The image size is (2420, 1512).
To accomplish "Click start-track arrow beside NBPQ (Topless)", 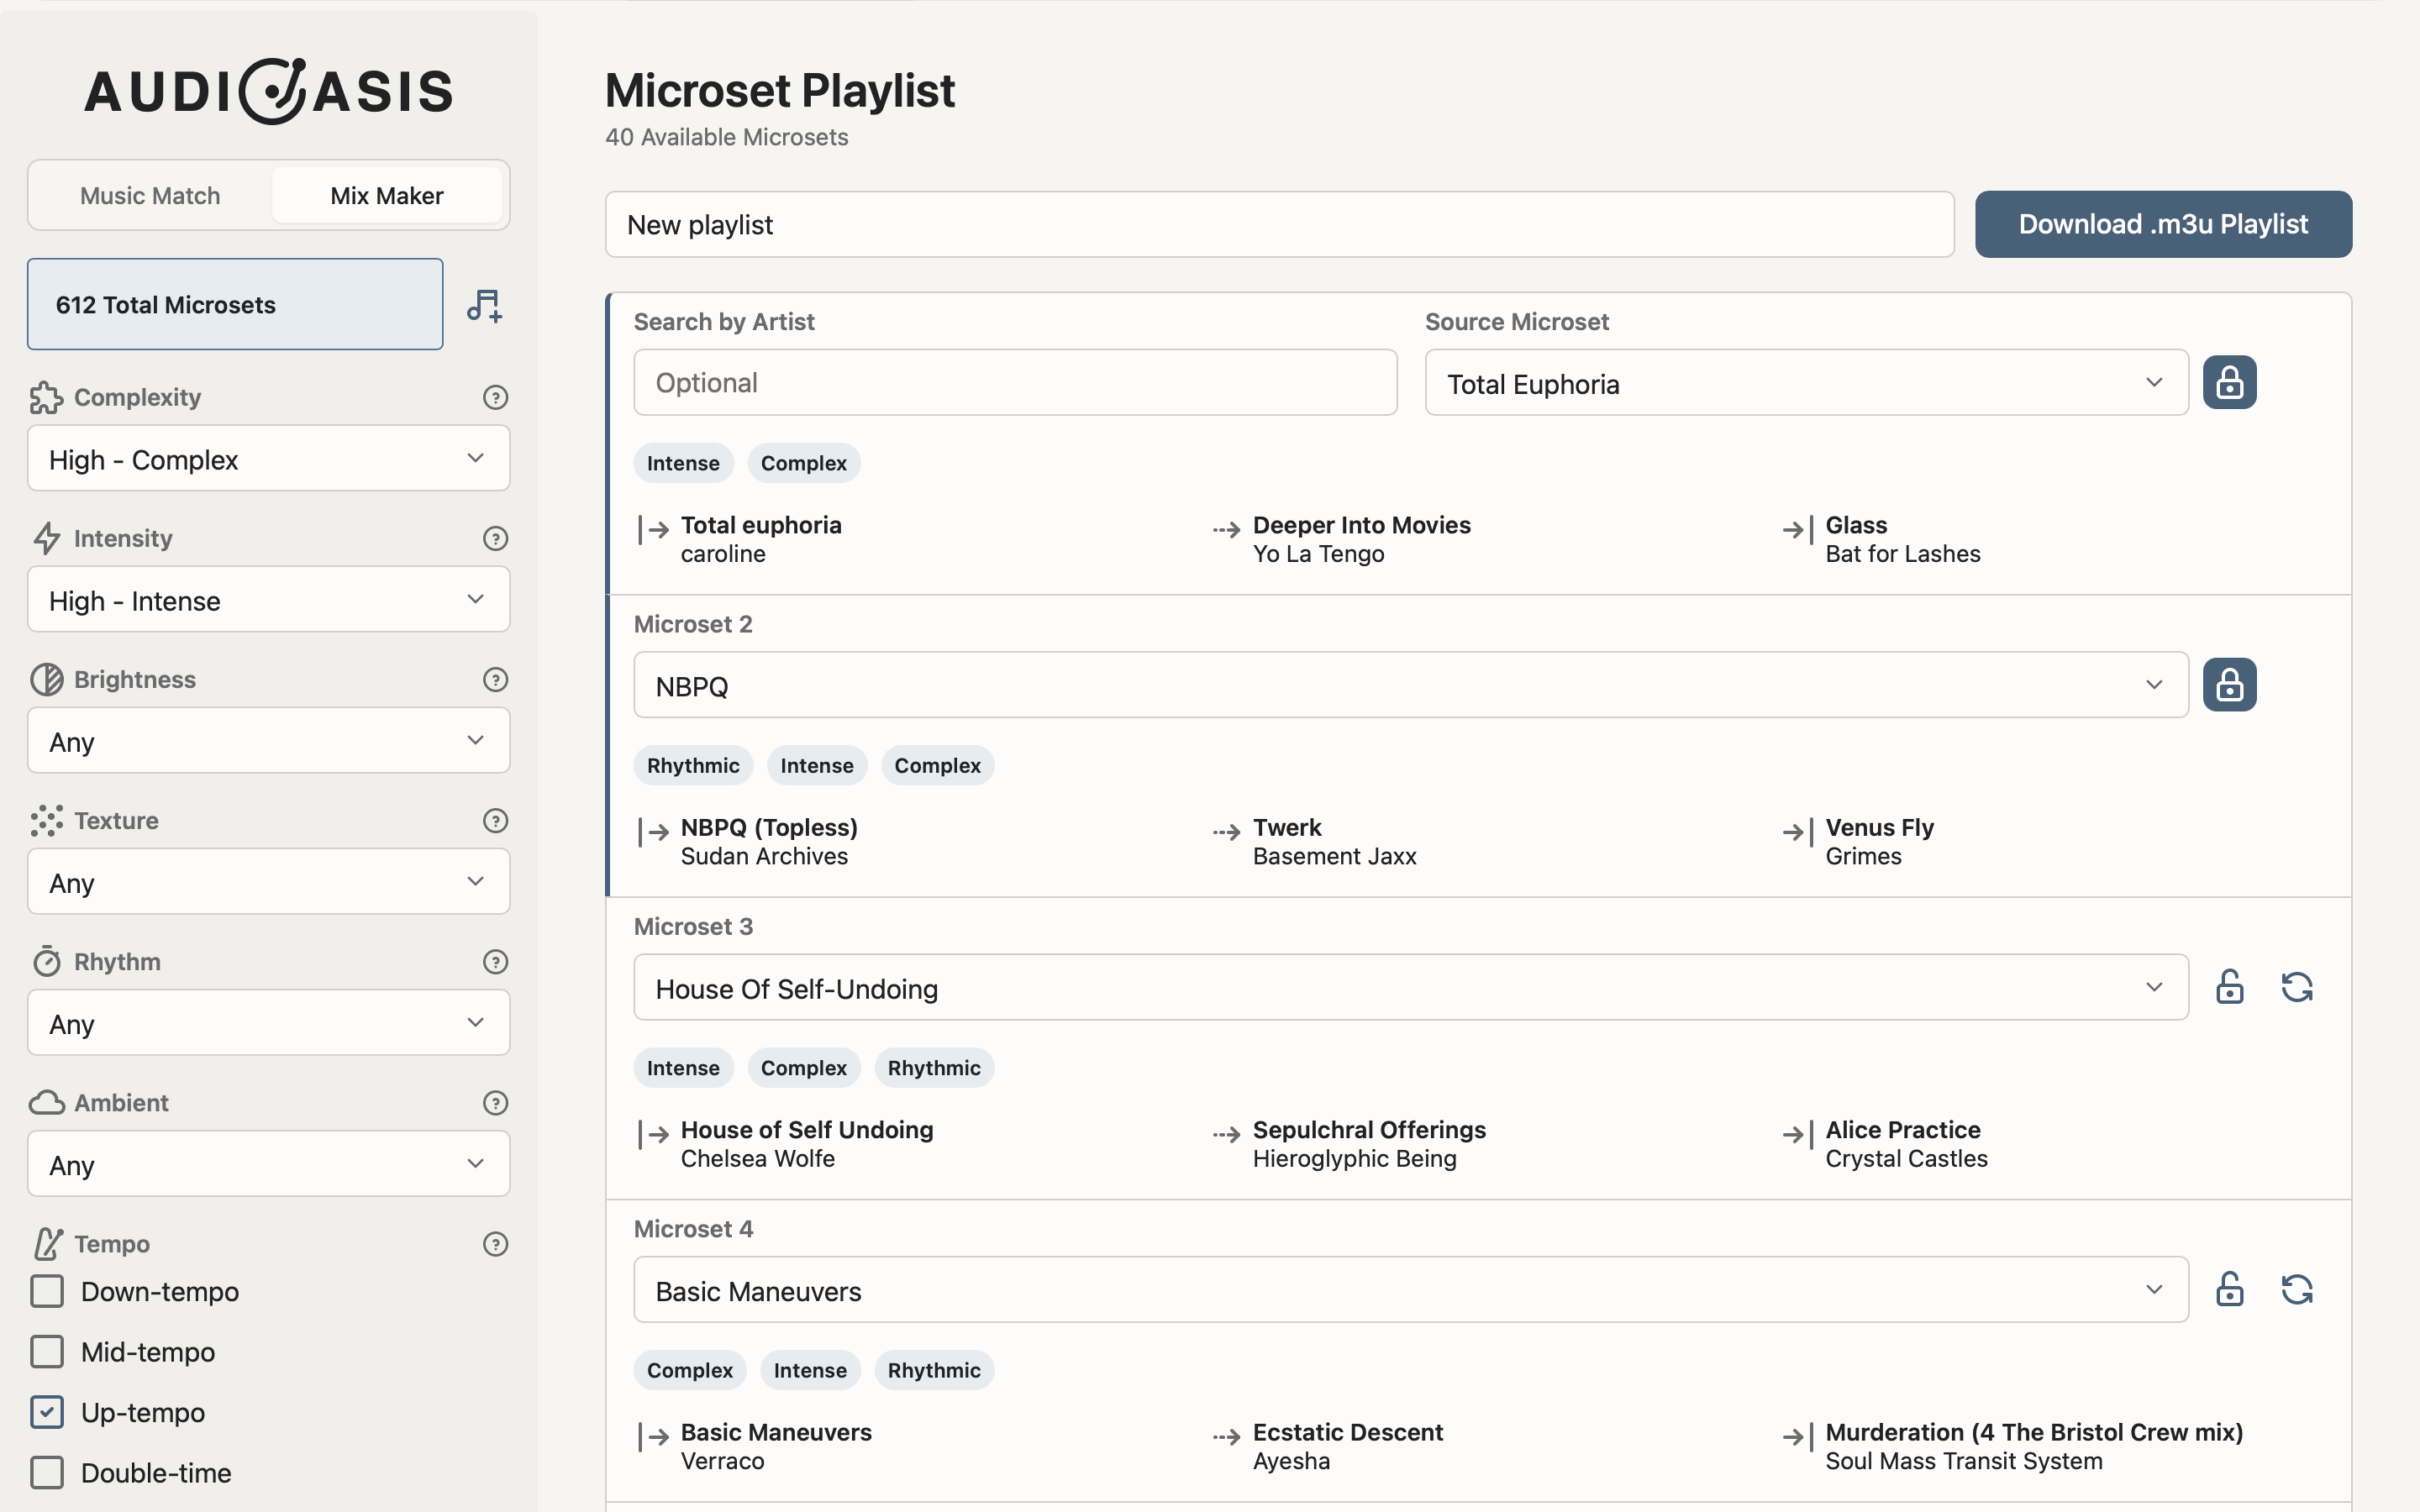I will click(x=653, y=832).
